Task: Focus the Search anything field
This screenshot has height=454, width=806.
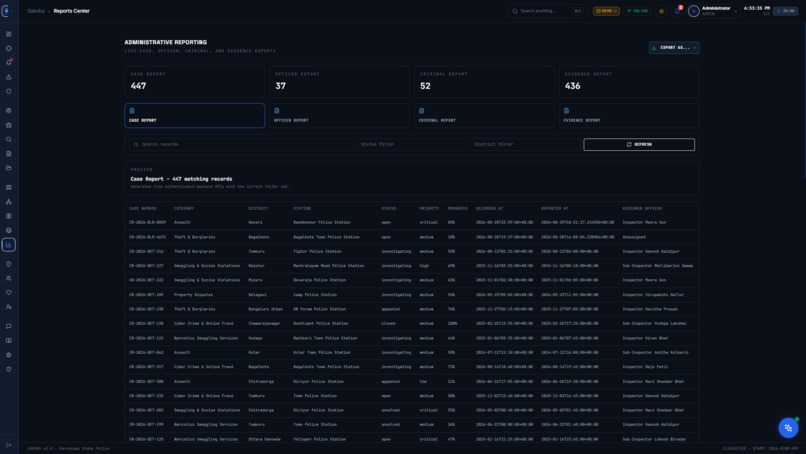Action: [547, 11]
